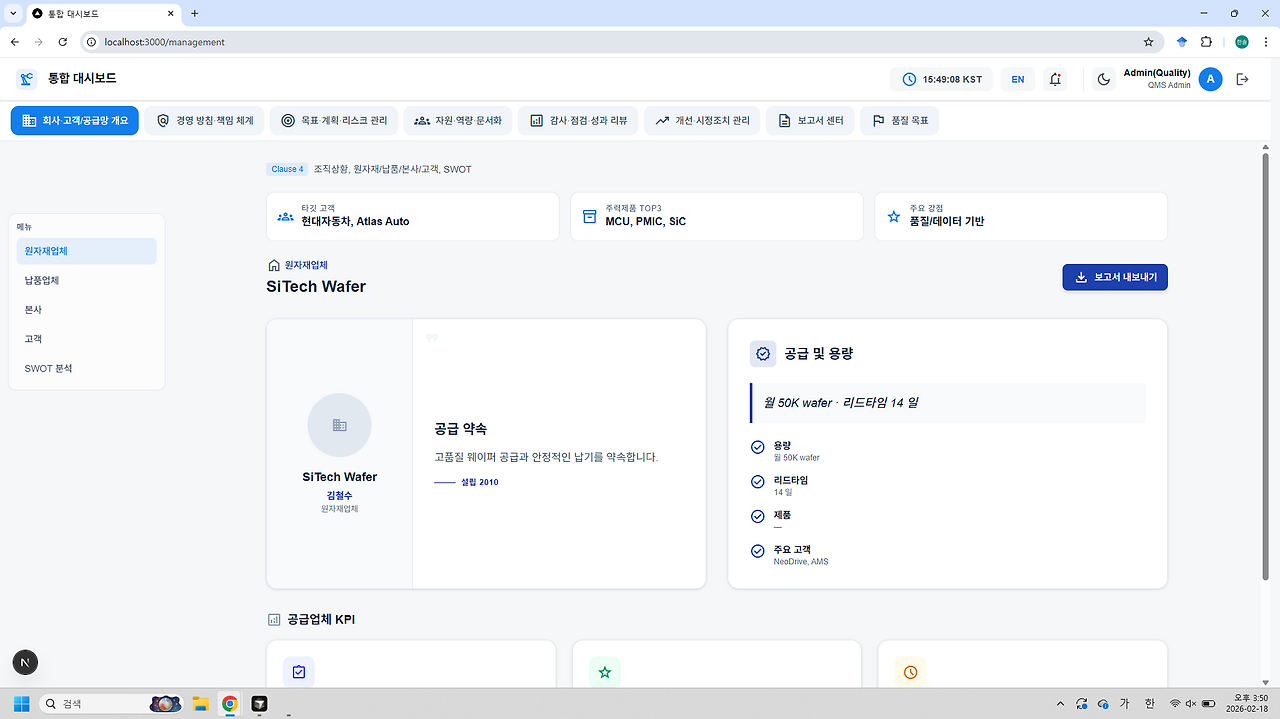The image size is (1280, 719).
Task: Select 회사·고객/공급망 개요 tab
Action: click(75, 120)
